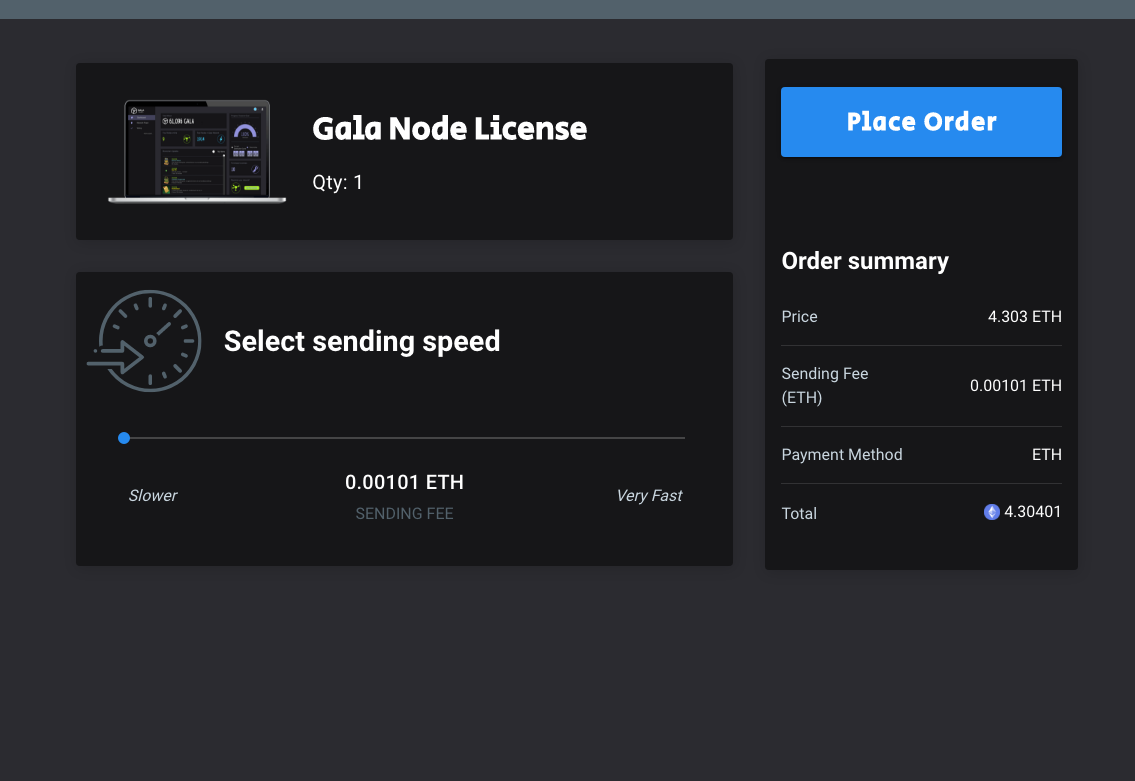Image resolution: width=1135 pixels, height=781 pixels.
Task: Click the 4.303 ETH price value
Action: click(1024, 317)
